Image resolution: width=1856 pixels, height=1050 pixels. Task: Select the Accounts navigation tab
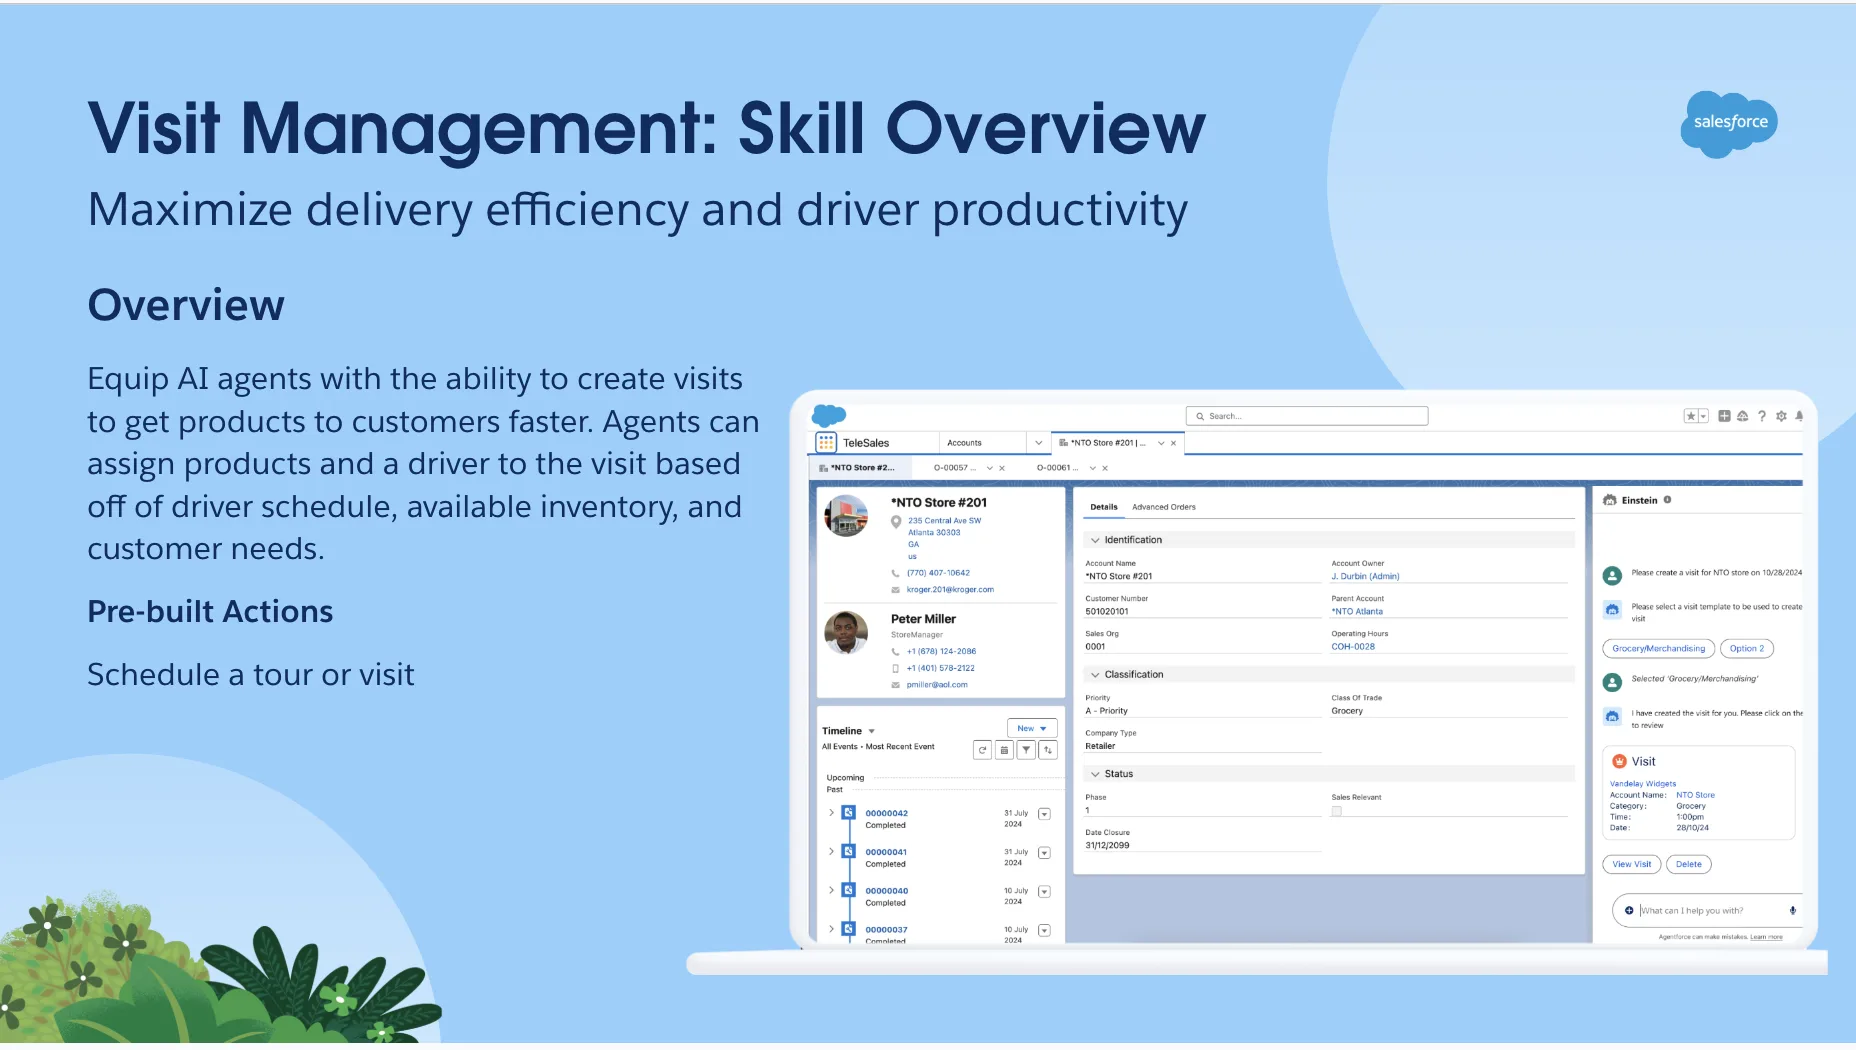964,443
